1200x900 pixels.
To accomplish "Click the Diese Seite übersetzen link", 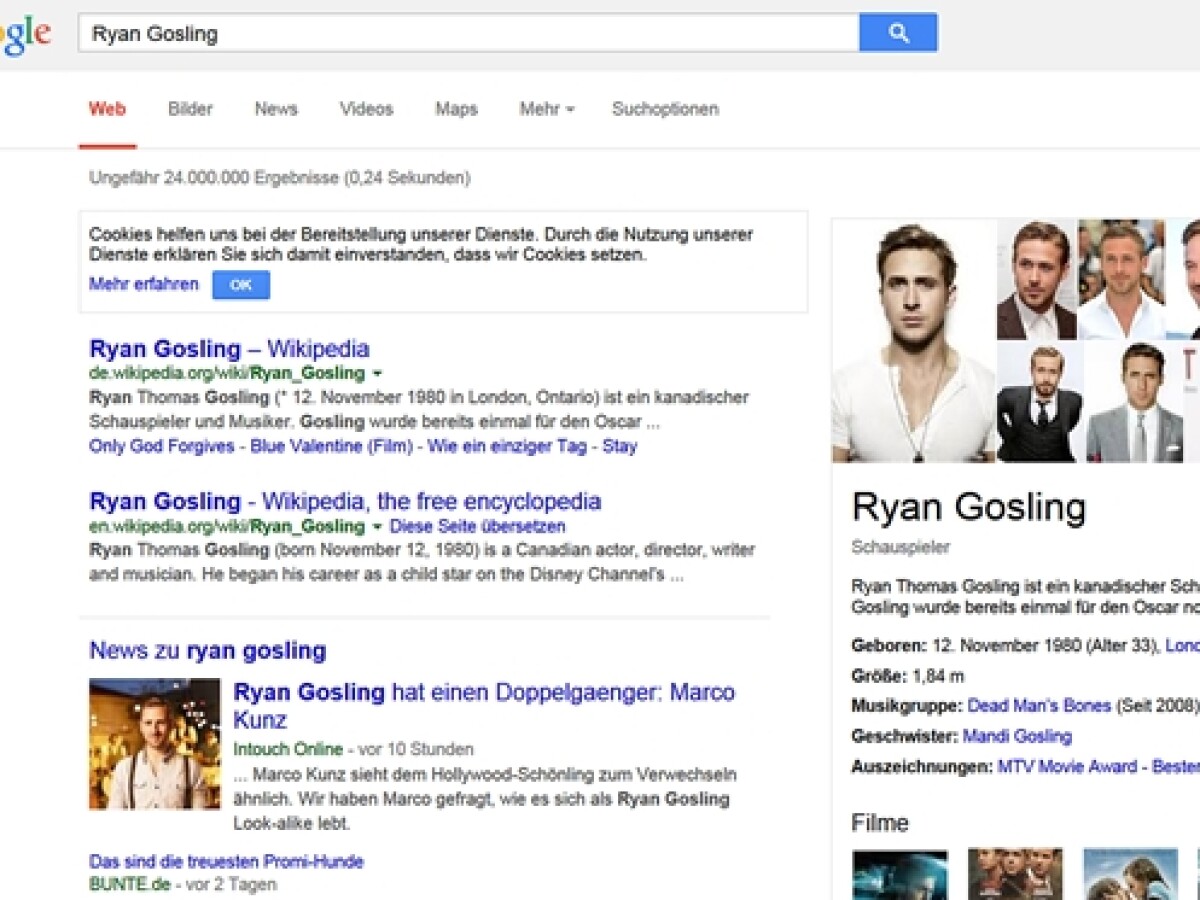I will click(x=478, y=527).
